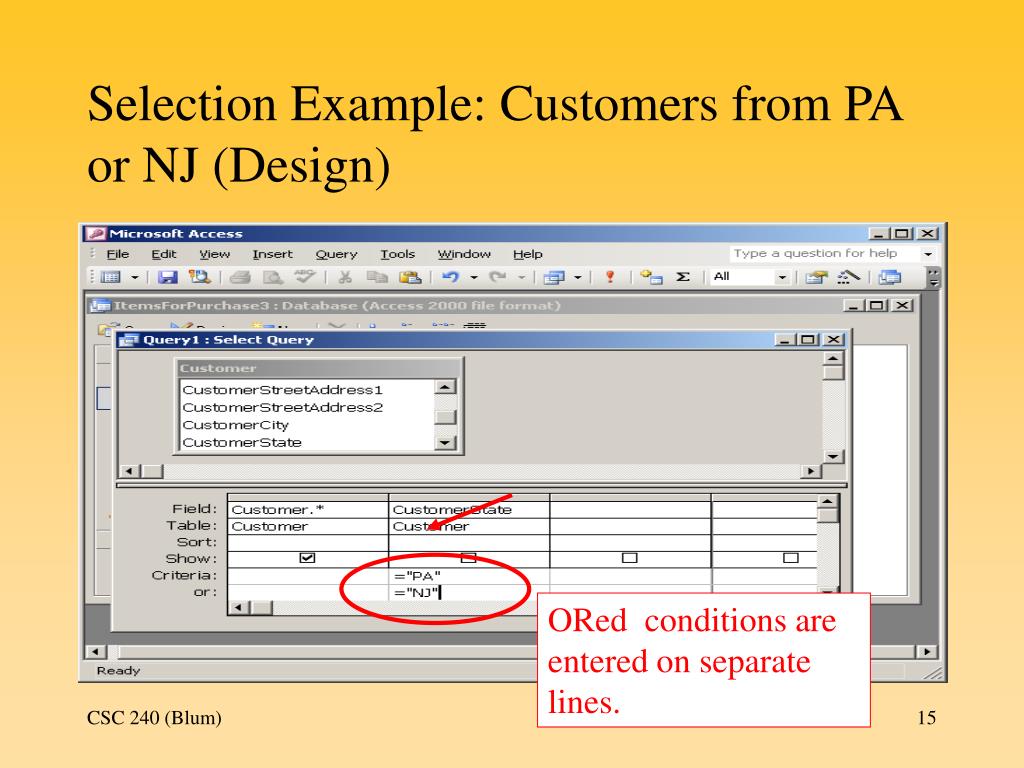Run the query with the exclamation icon
The image size is (1024, 768).
coord(610,278)
